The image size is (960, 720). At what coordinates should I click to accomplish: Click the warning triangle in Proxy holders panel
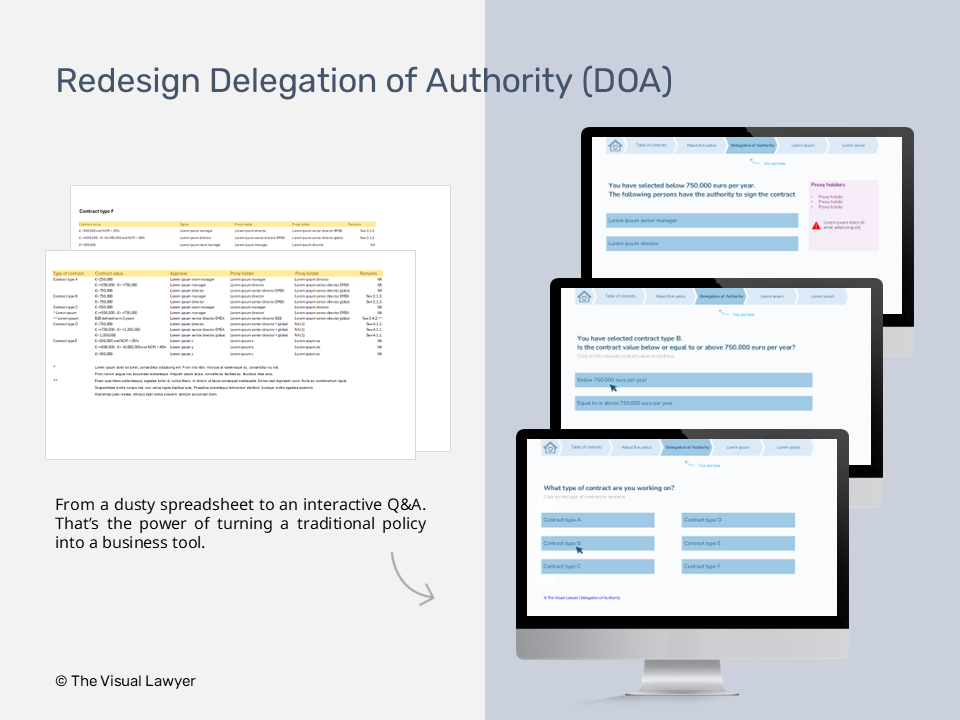[x=817, y=226]
